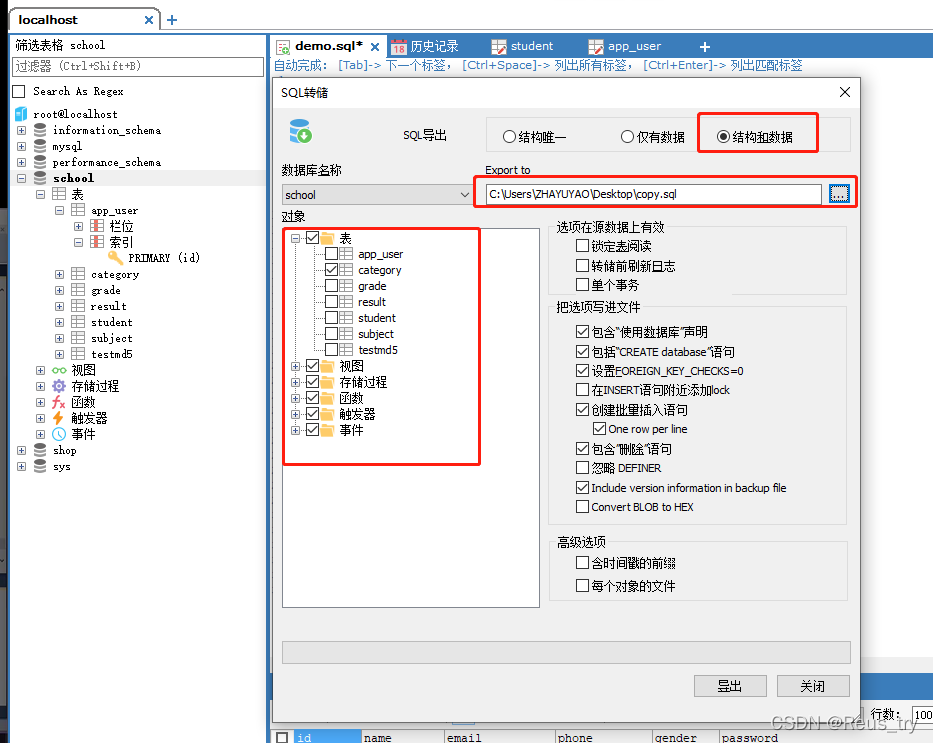Uncheck the category table in export objects
Screen dimensions: 933x743
coord(331,269)
